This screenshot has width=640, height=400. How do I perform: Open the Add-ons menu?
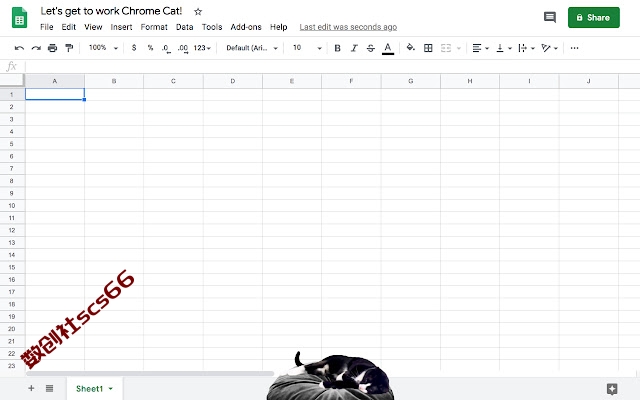(246, 27)
